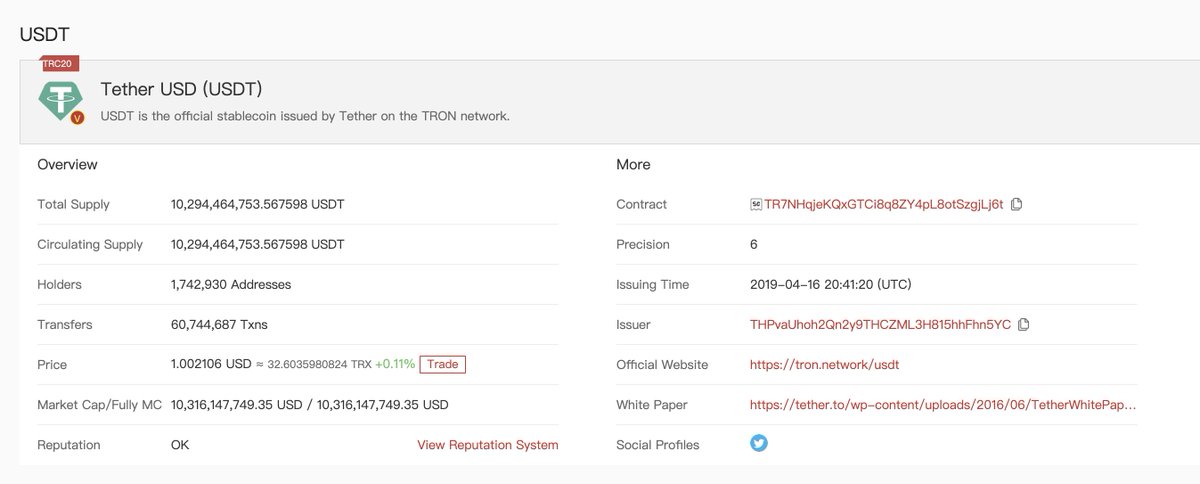Open the Tether white paper link
Viewport: 1200px width, 484px height.
click(943, 405)
